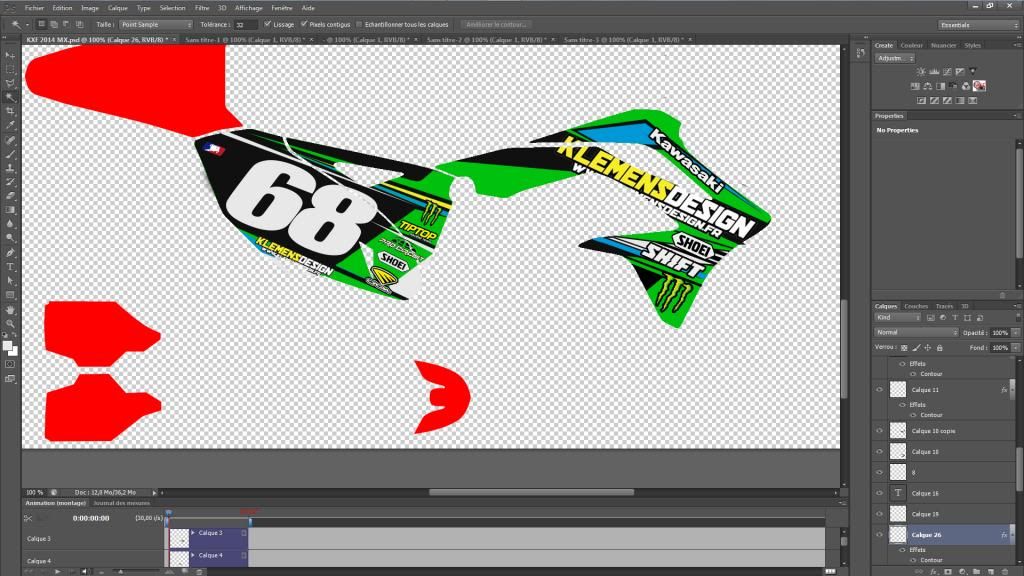Open the Essentials workspace dropdown
Screen dimensions: 1024x576
[x=978, y=24]
